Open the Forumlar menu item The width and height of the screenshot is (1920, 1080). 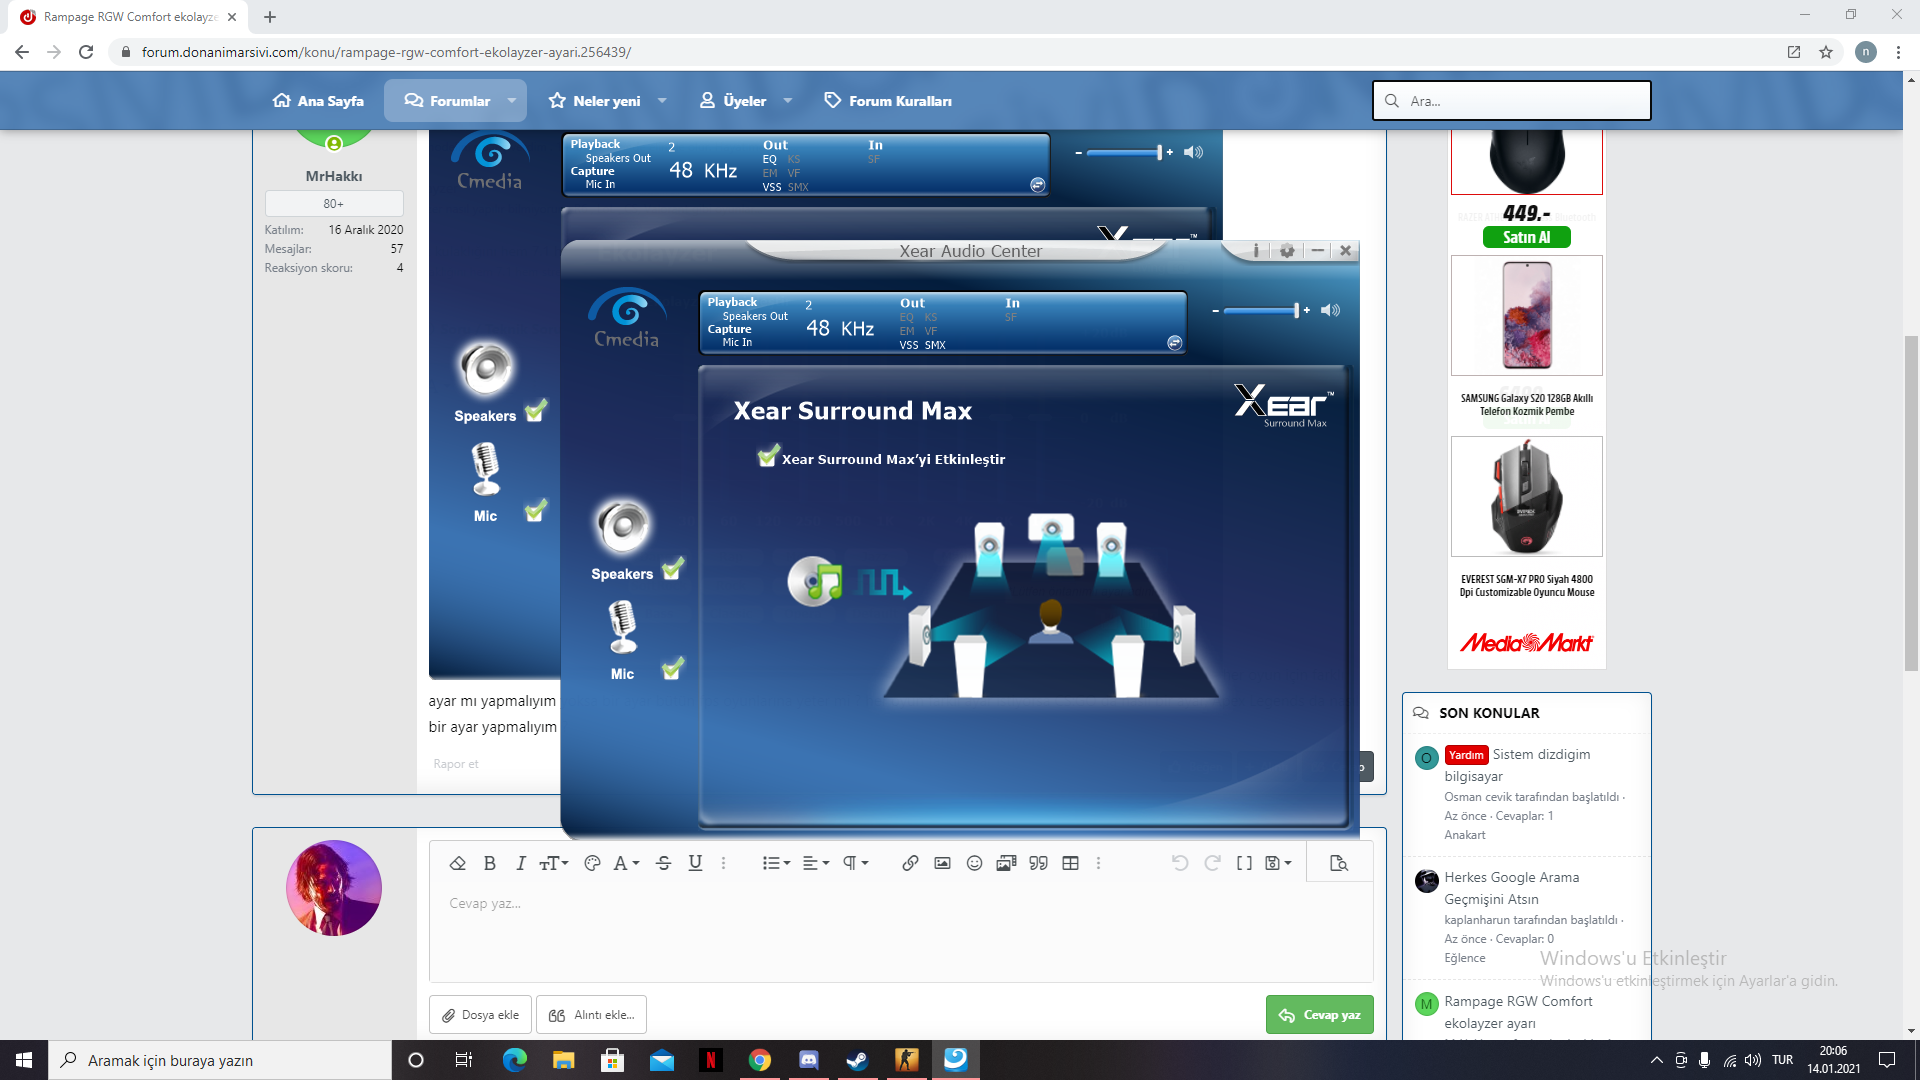pyautogui.click(x=447, y=101)
